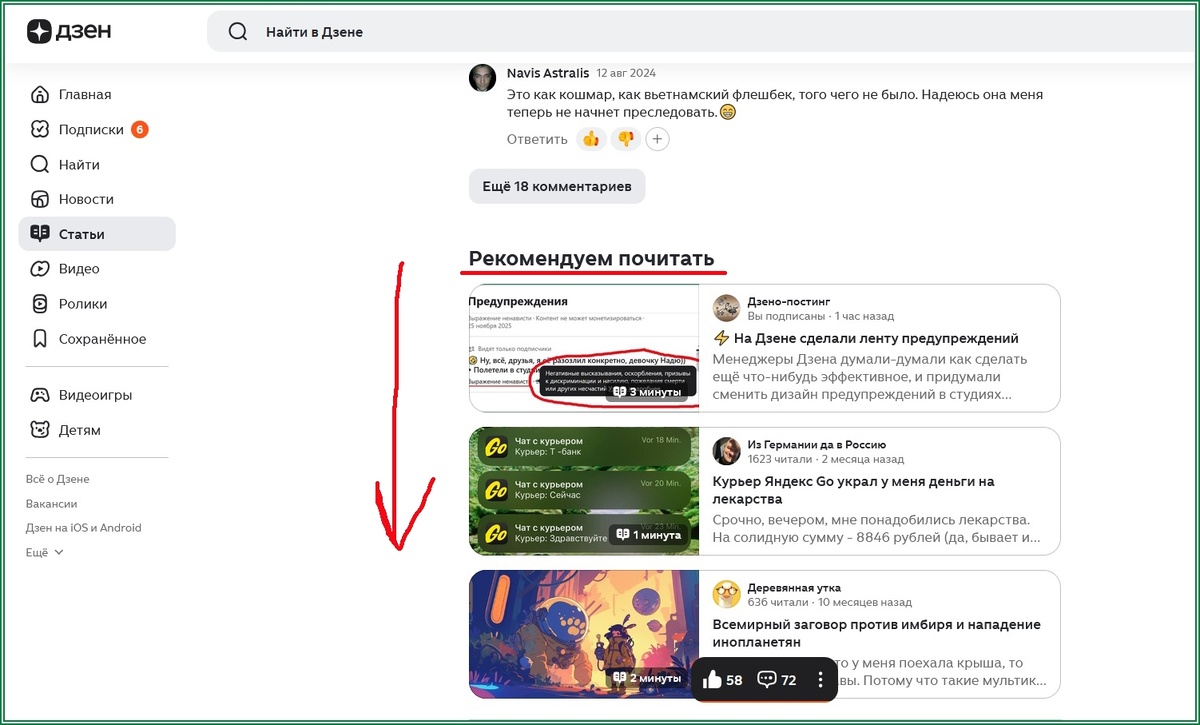Open the plus button to add another reaction
The height and width of the screenshot is (725, 1200).
click(x=657, y=139)
